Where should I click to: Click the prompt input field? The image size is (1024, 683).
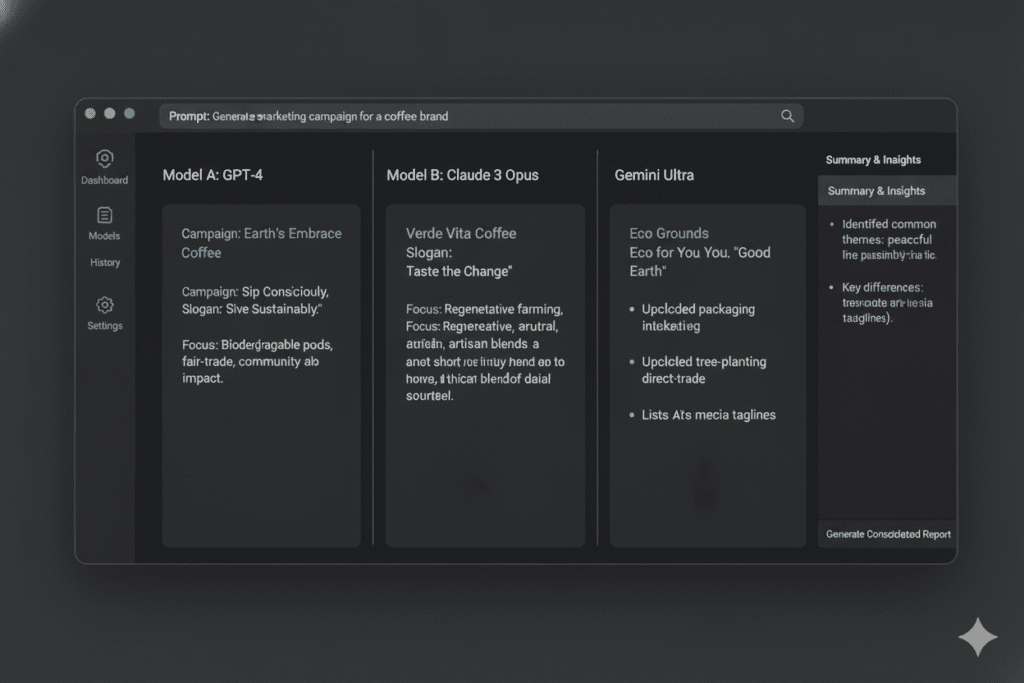pos(450,115)
